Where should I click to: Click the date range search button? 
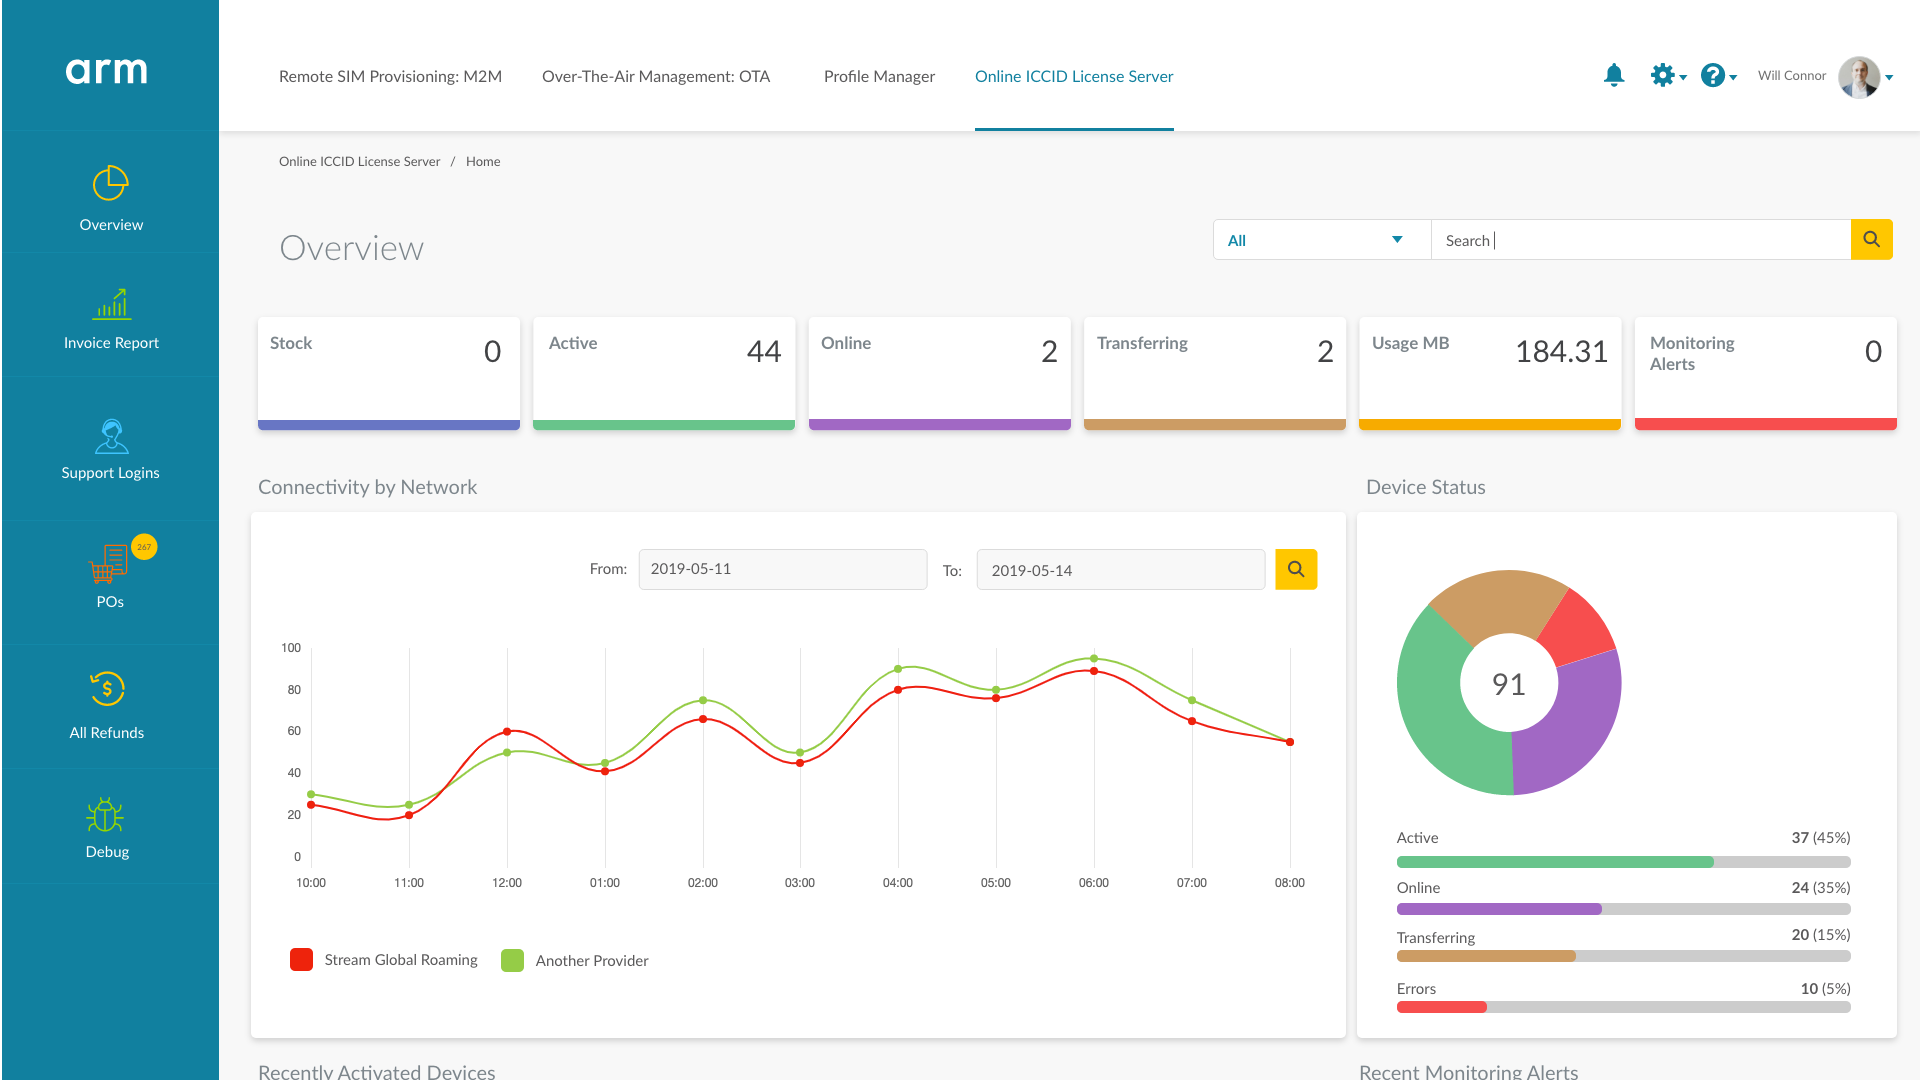tap(1296, 569)
